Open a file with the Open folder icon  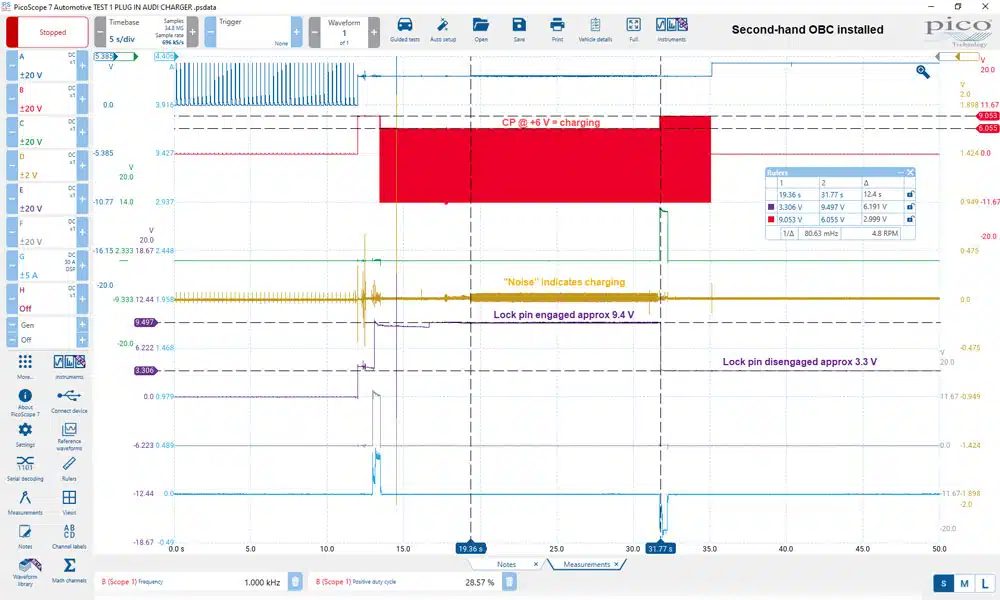click(481, 30)
